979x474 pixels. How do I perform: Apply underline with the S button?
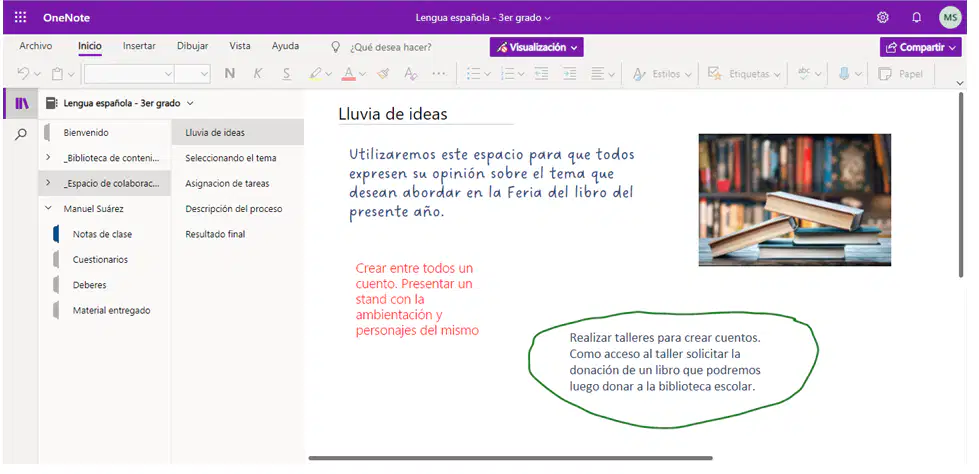287,74
